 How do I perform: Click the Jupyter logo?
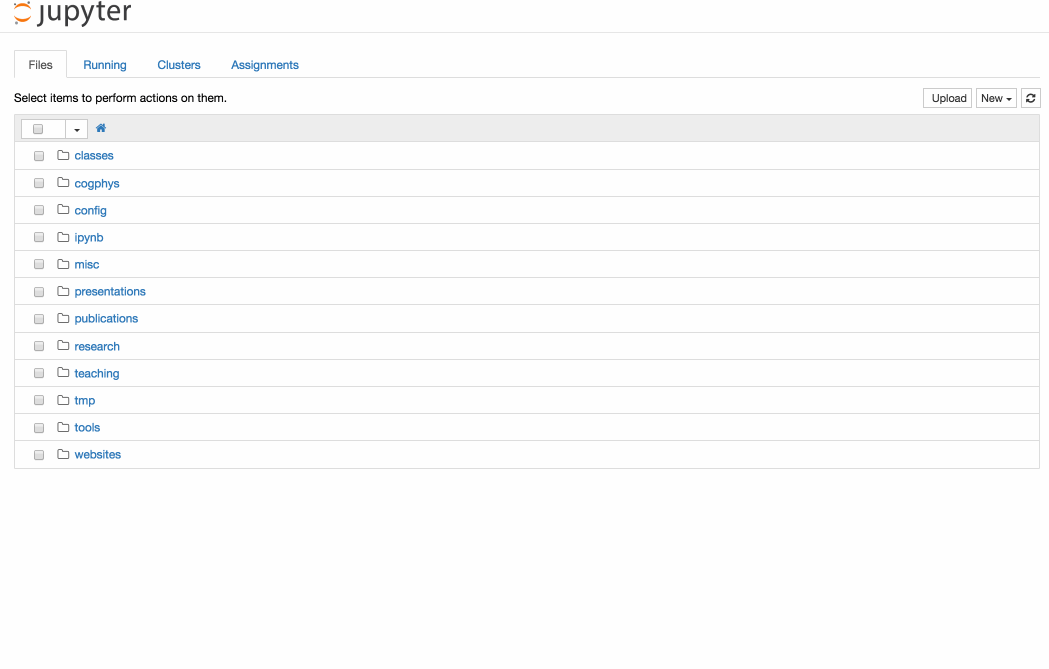click(72, 13)
